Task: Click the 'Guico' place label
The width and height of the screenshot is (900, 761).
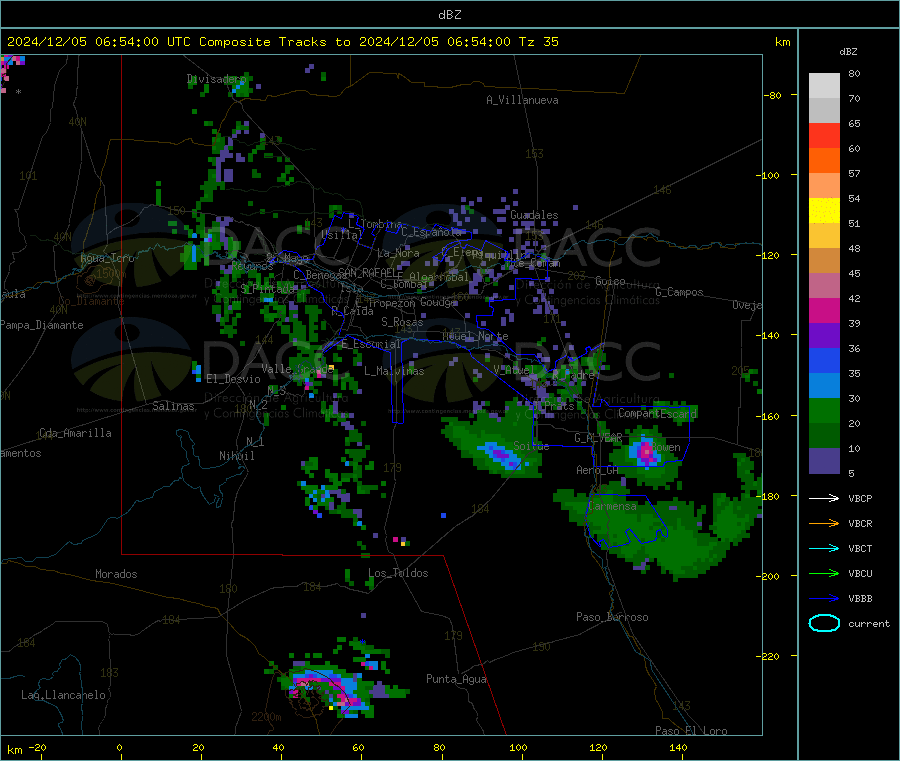Action: coord(610,281)
